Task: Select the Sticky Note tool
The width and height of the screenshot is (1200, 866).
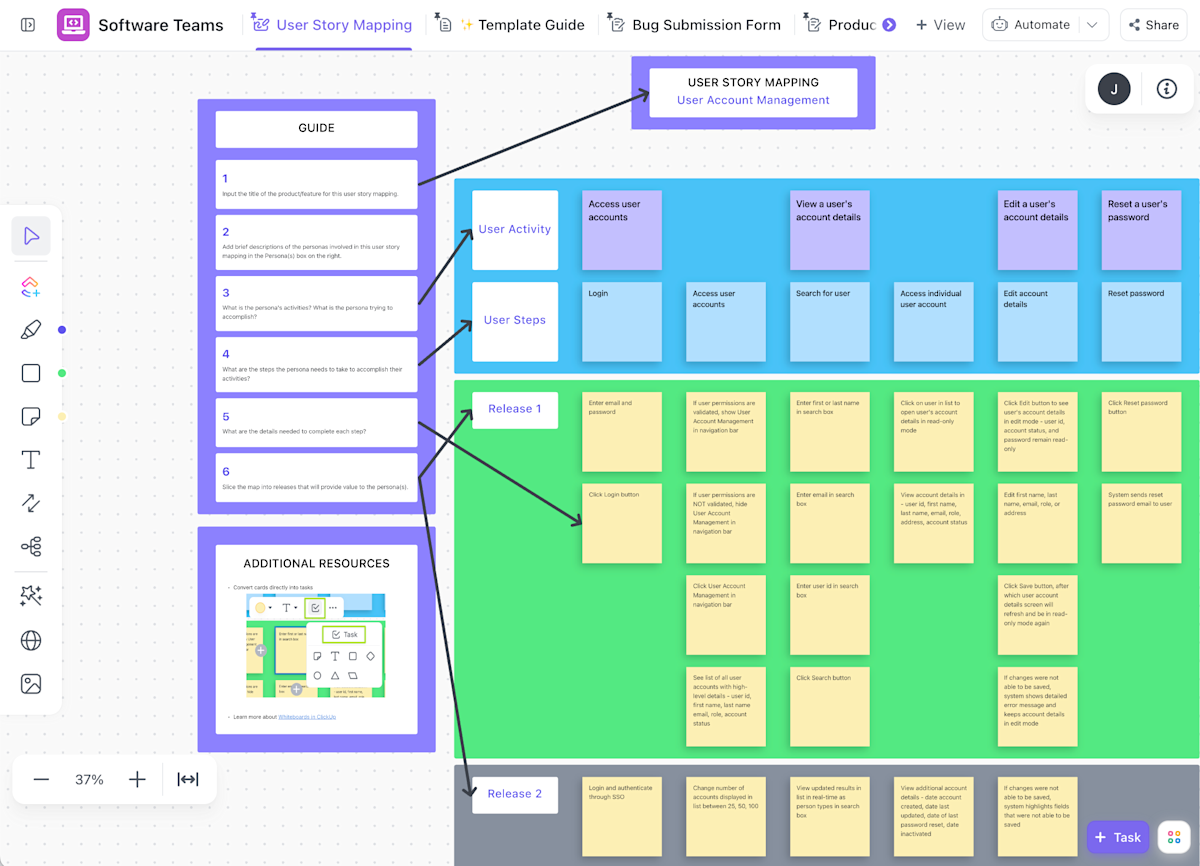Action: [31, 416]
